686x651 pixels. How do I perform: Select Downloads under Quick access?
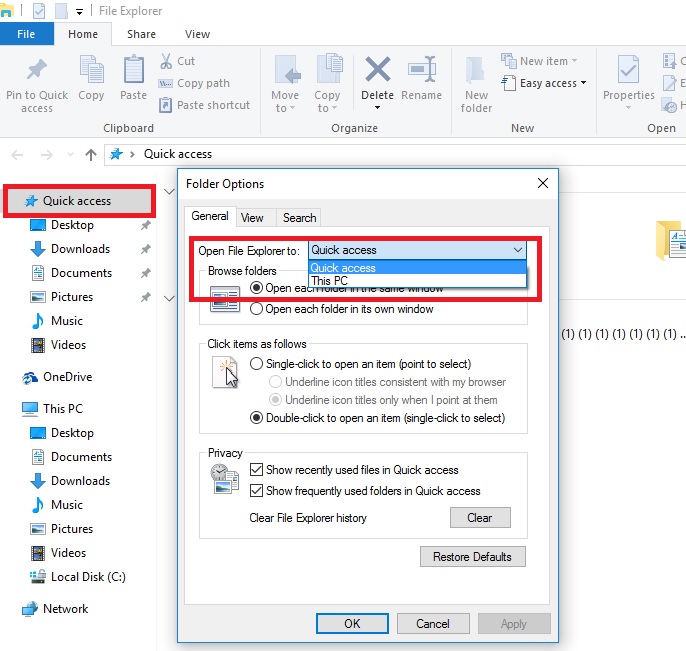80,249
